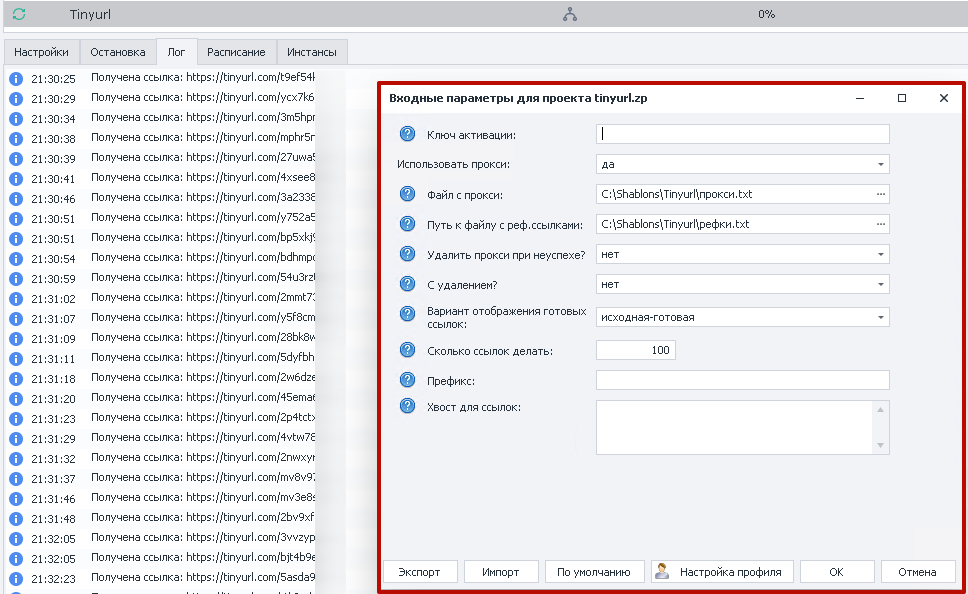Image resolution: width=968 pixels, height=594 pixels.
Task: Select the log row at 21:31:07
Action: pos(161,318)
